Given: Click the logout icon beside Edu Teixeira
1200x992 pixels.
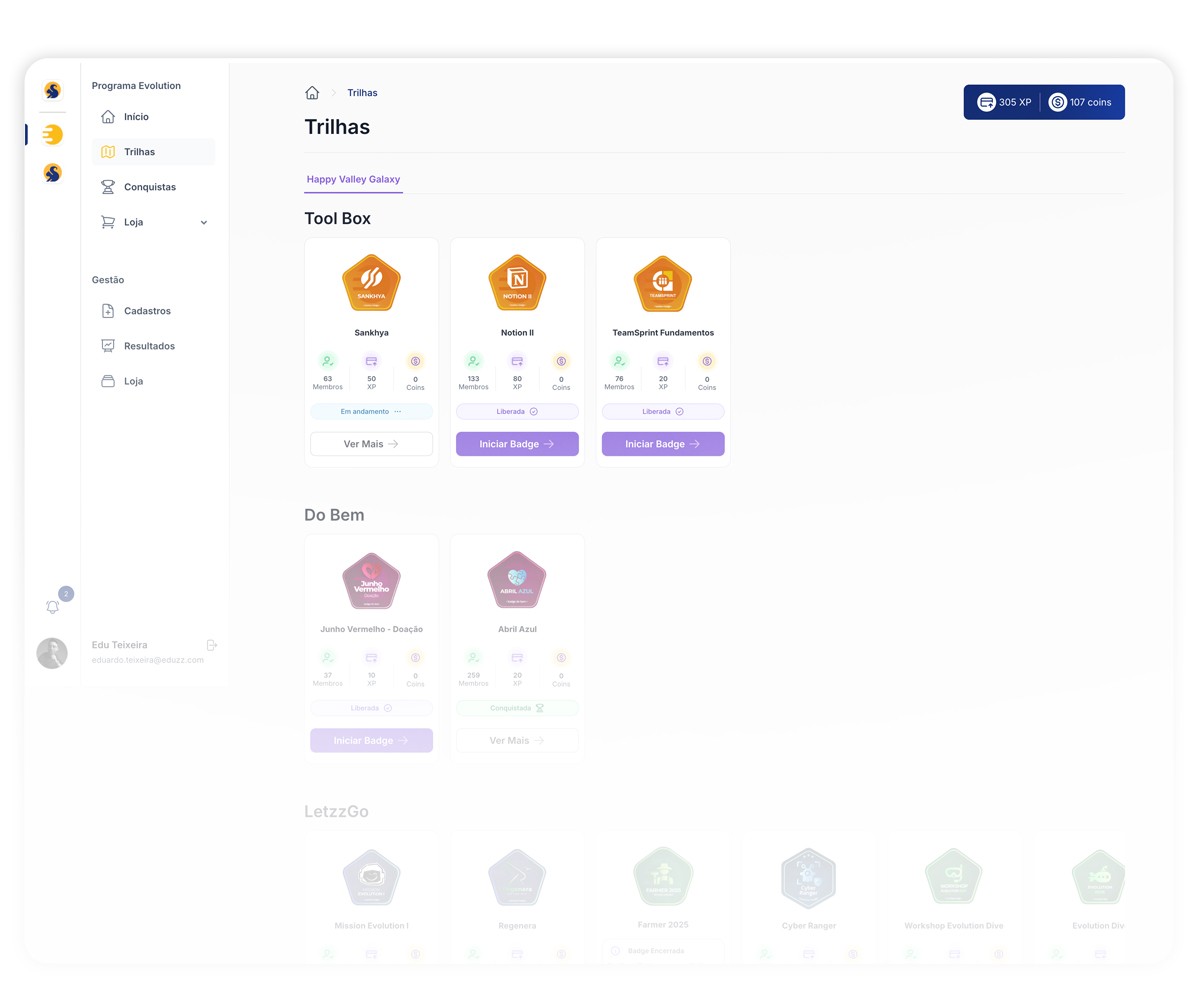Looking at the screenshot, I should (x=211, y=645).
